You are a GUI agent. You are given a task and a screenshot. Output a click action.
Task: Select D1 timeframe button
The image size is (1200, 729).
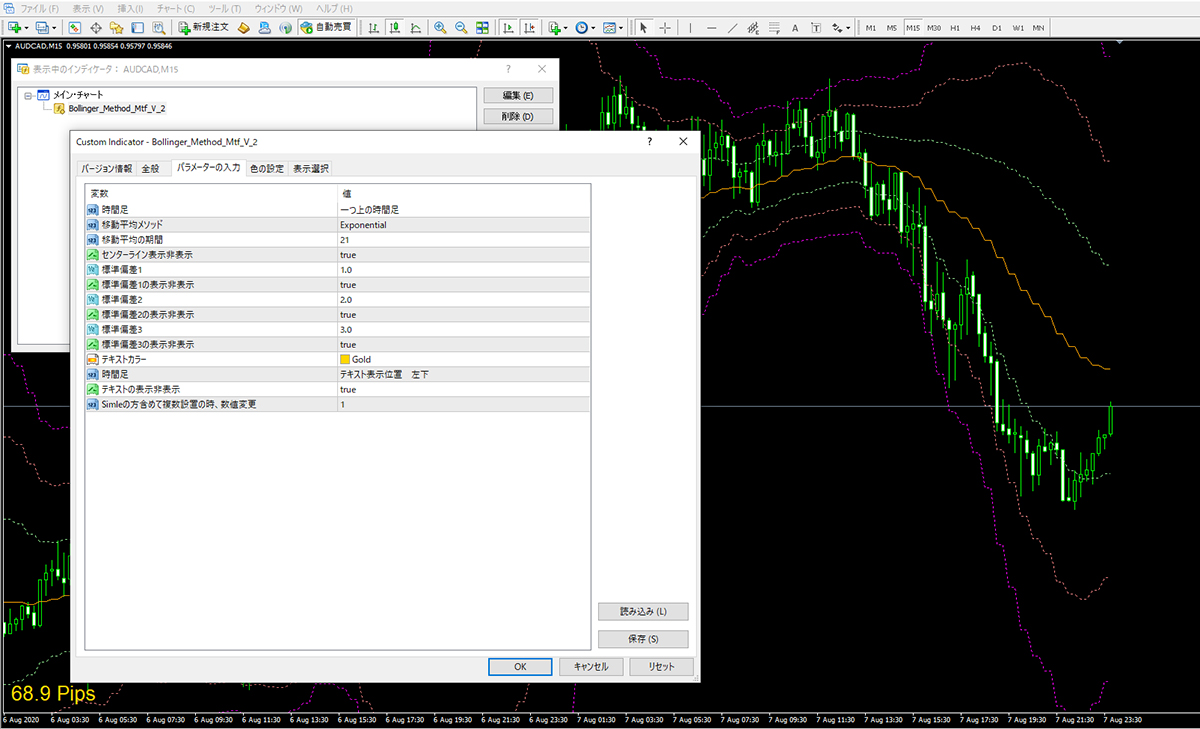pyautogui.click(x=997, y=27)
